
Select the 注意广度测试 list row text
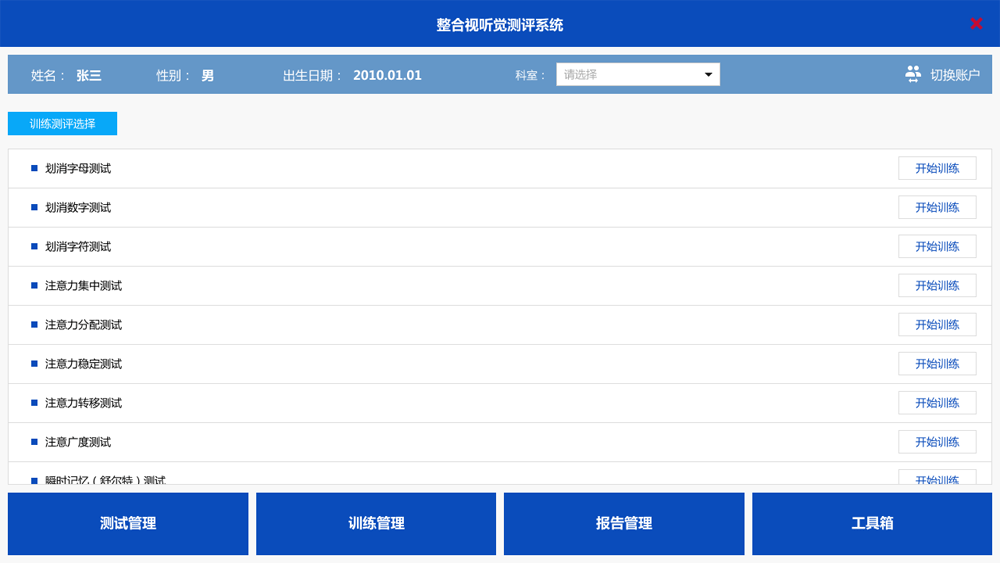click(78, 442)
